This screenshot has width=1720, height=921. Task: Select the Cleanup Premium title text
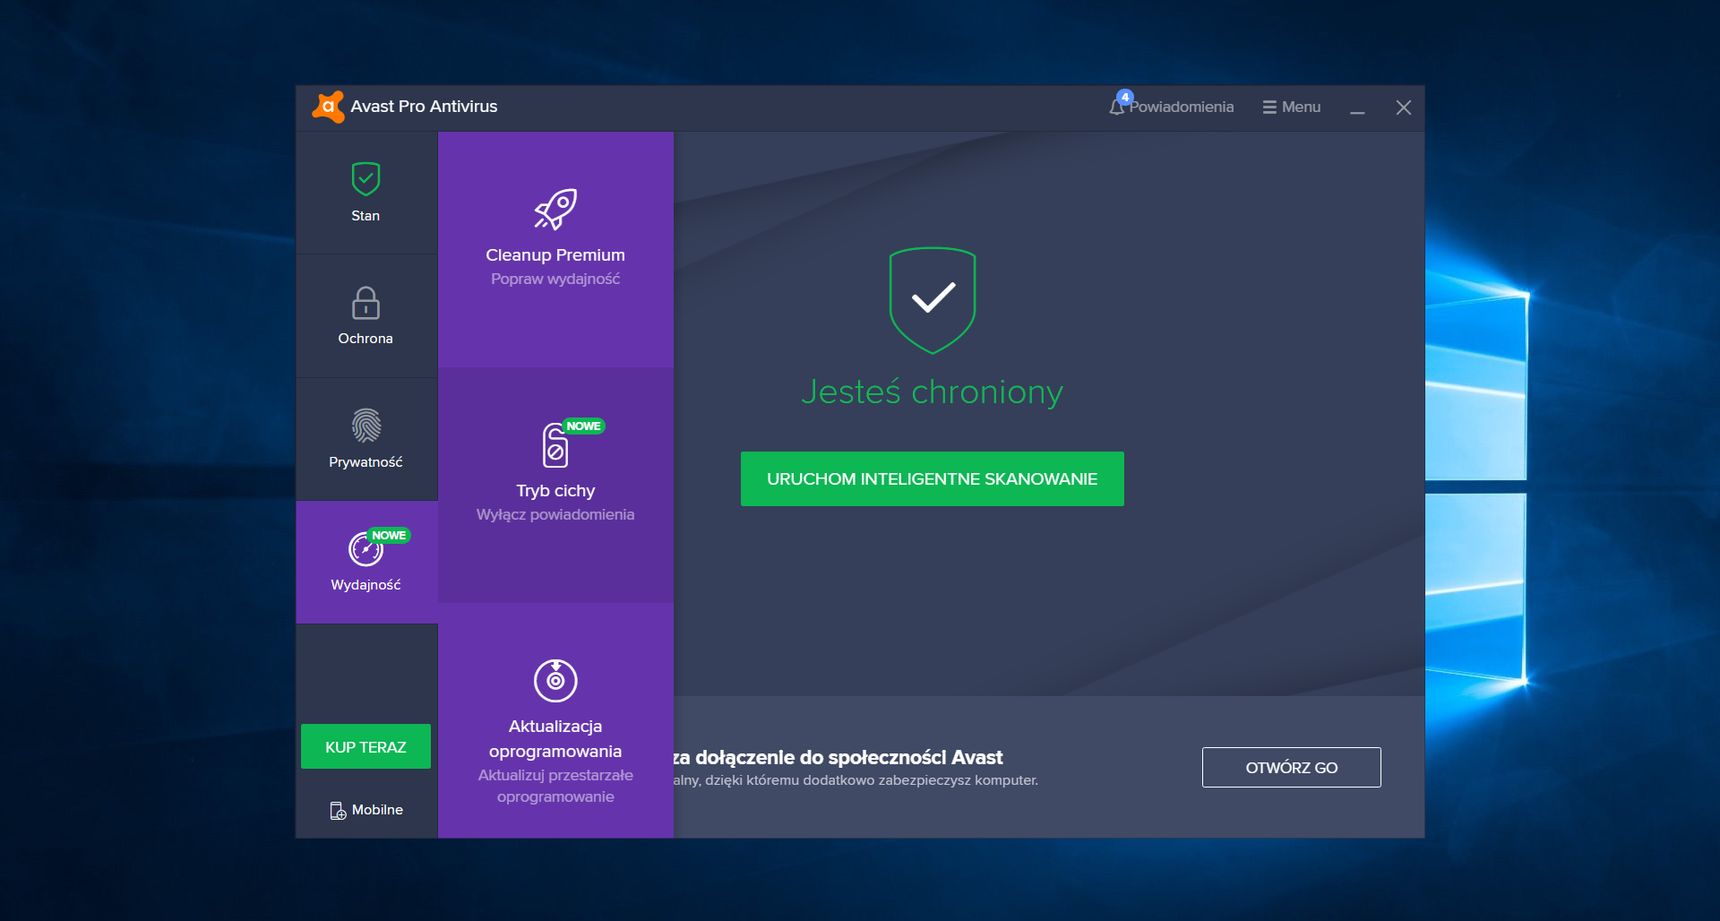pos(556,255)
